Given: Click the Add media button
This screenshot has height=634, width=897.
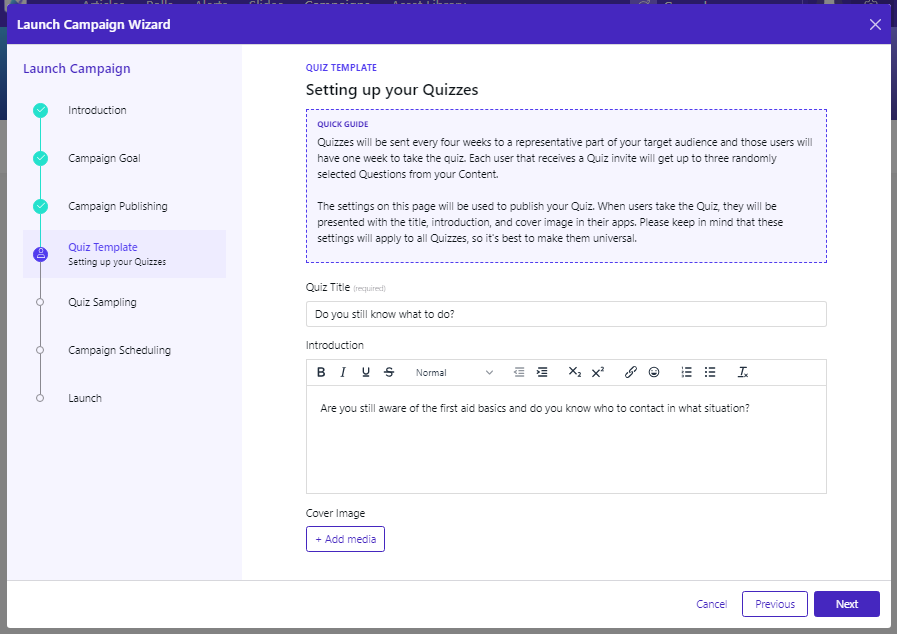Looking at the screenshot, I should pos(345,539).
